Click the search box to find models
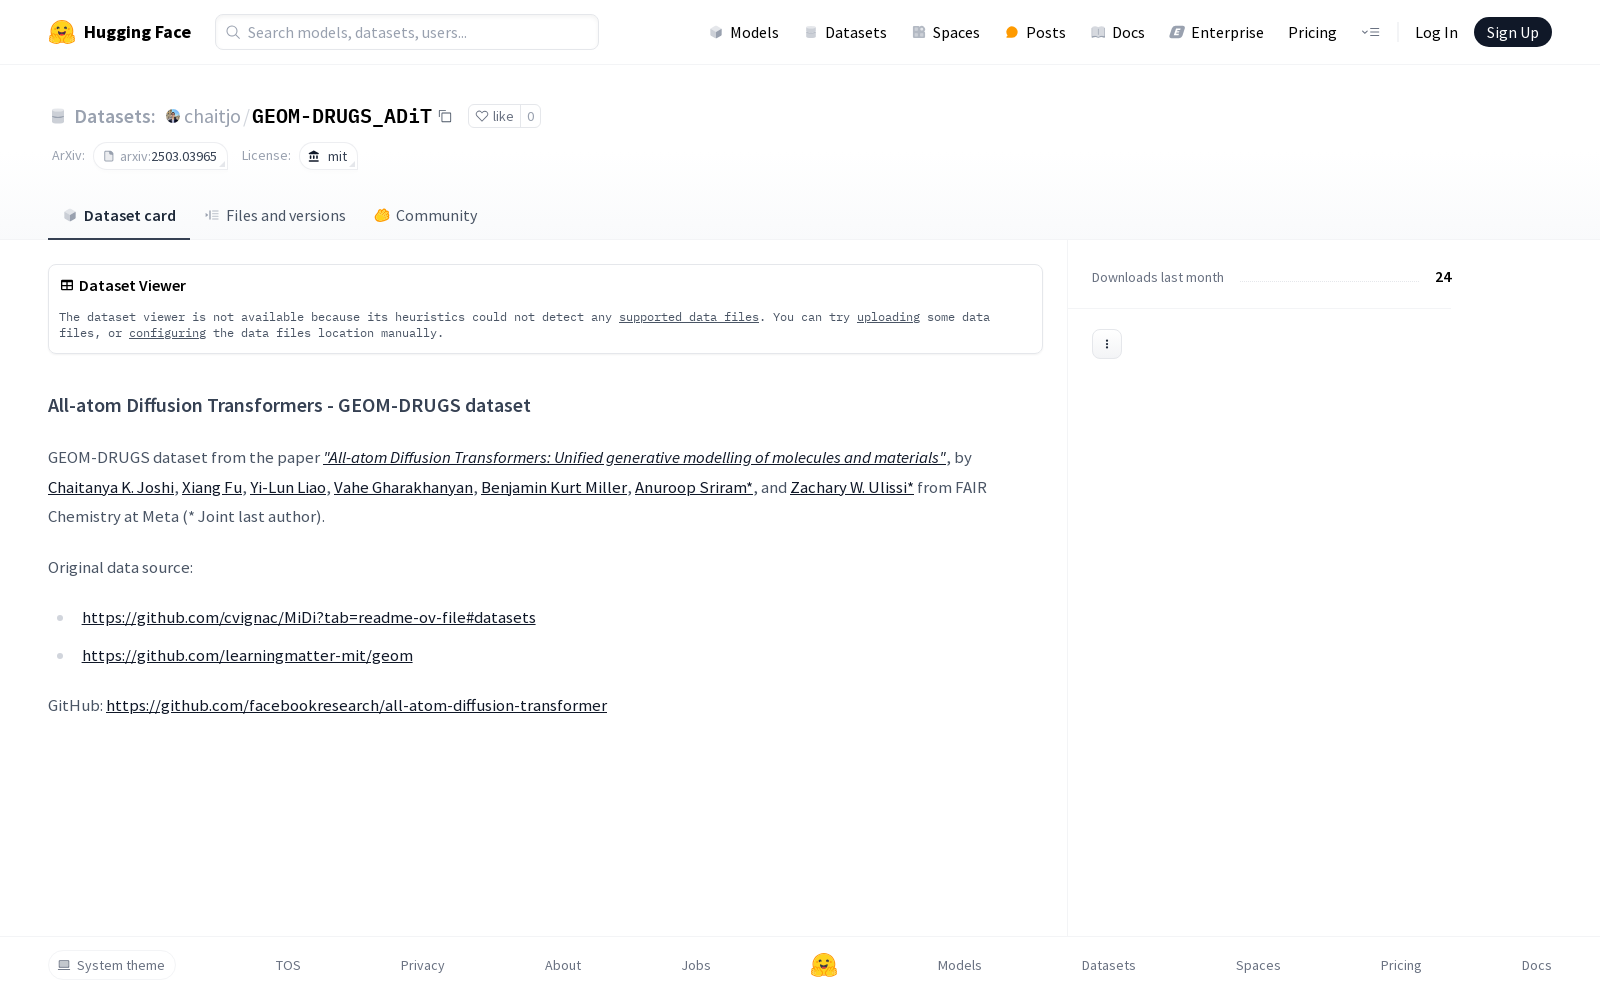The height and width of the screenshot is (1000, 1600). (407, 32)
